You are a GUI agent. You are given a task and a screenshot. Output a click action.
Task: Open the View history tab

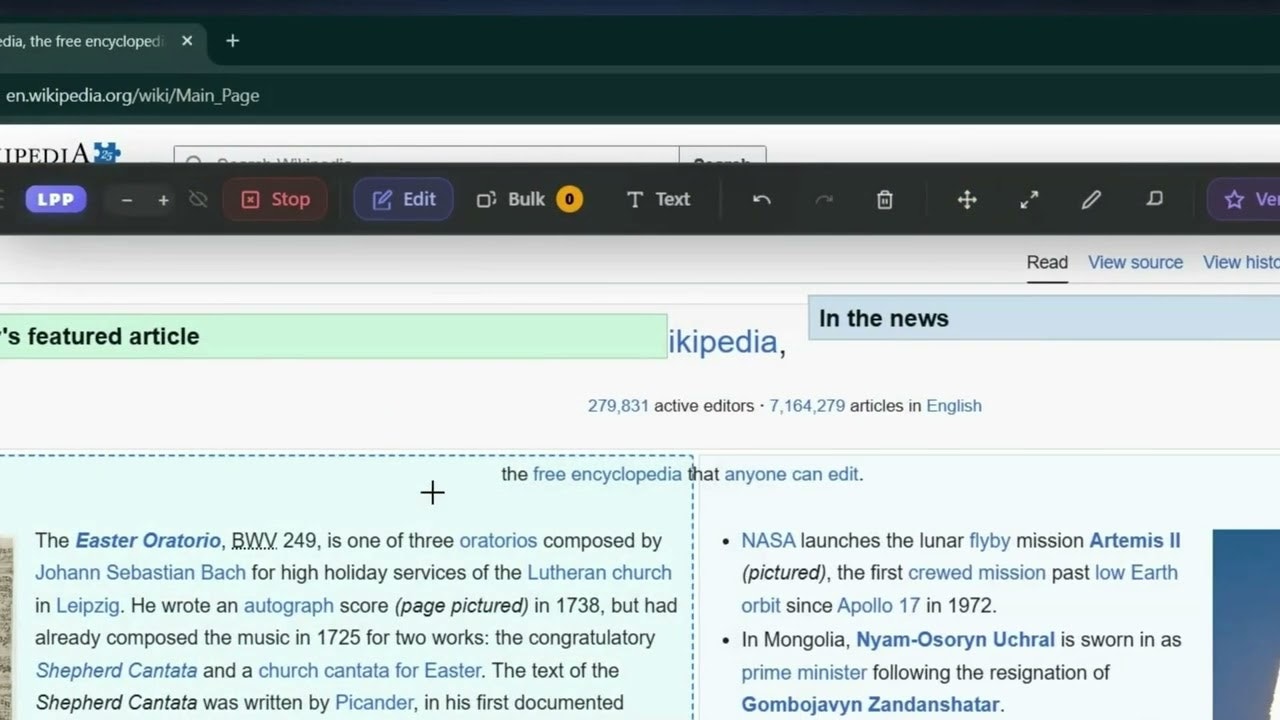click(x=1241, y=262)
